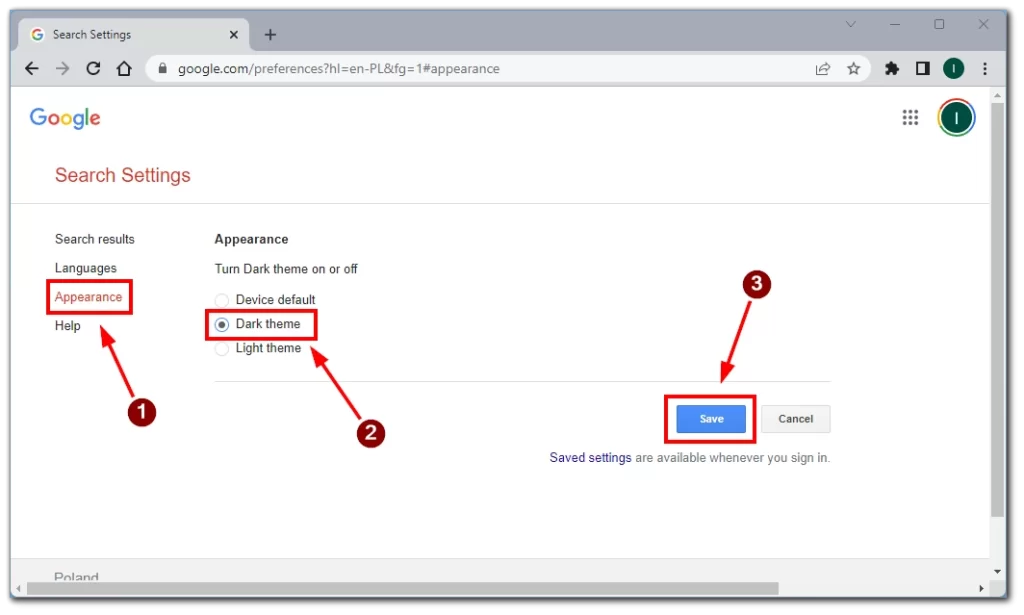Click the scroll left arrow
Viewport: 1024px width, 615px height.
pos(18,589)
